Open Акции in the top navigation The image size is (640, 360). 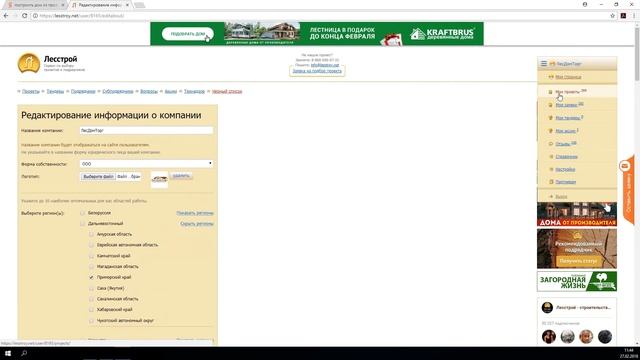pyautogui.click(x=171, y=91)
